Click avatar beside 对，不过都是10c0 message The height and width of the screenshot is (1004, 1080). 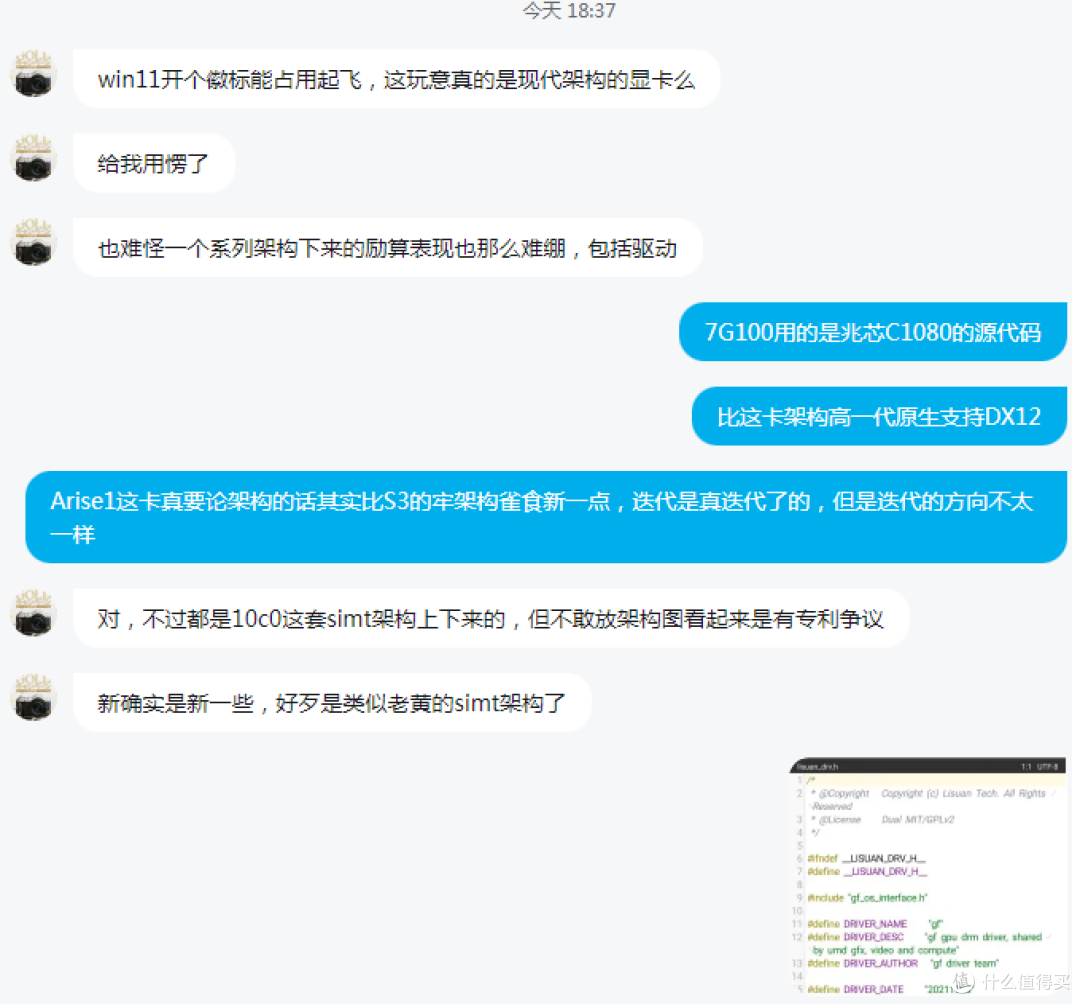click(x=33, y=613)
